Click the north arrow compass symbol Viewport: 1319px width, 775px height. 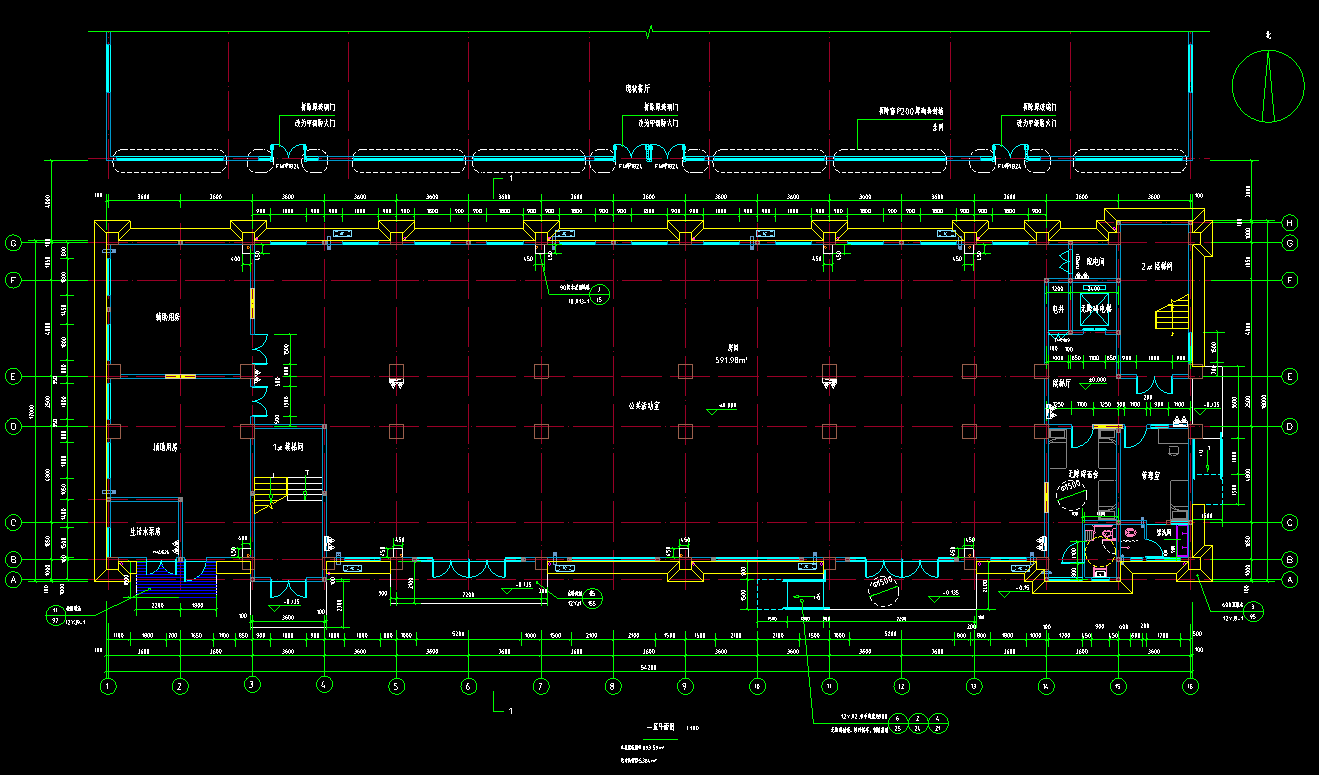coord(1268,83)
